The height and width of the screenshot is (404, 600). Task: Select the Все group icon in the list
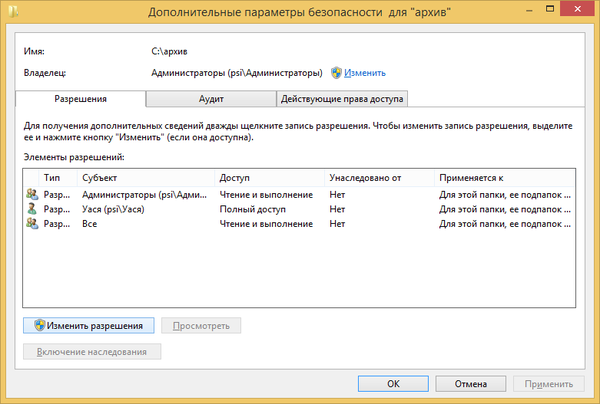coord(32,226)
